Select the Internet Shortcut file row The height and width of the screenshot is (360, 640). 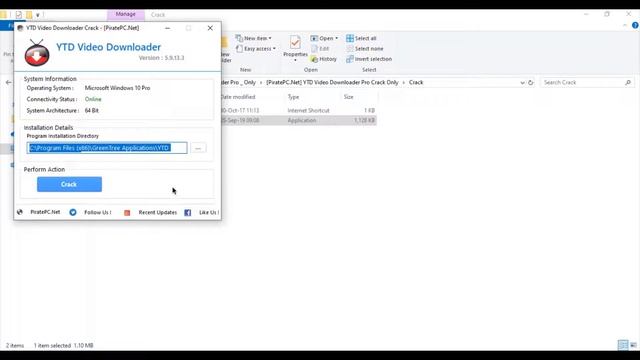coord(298,111)
